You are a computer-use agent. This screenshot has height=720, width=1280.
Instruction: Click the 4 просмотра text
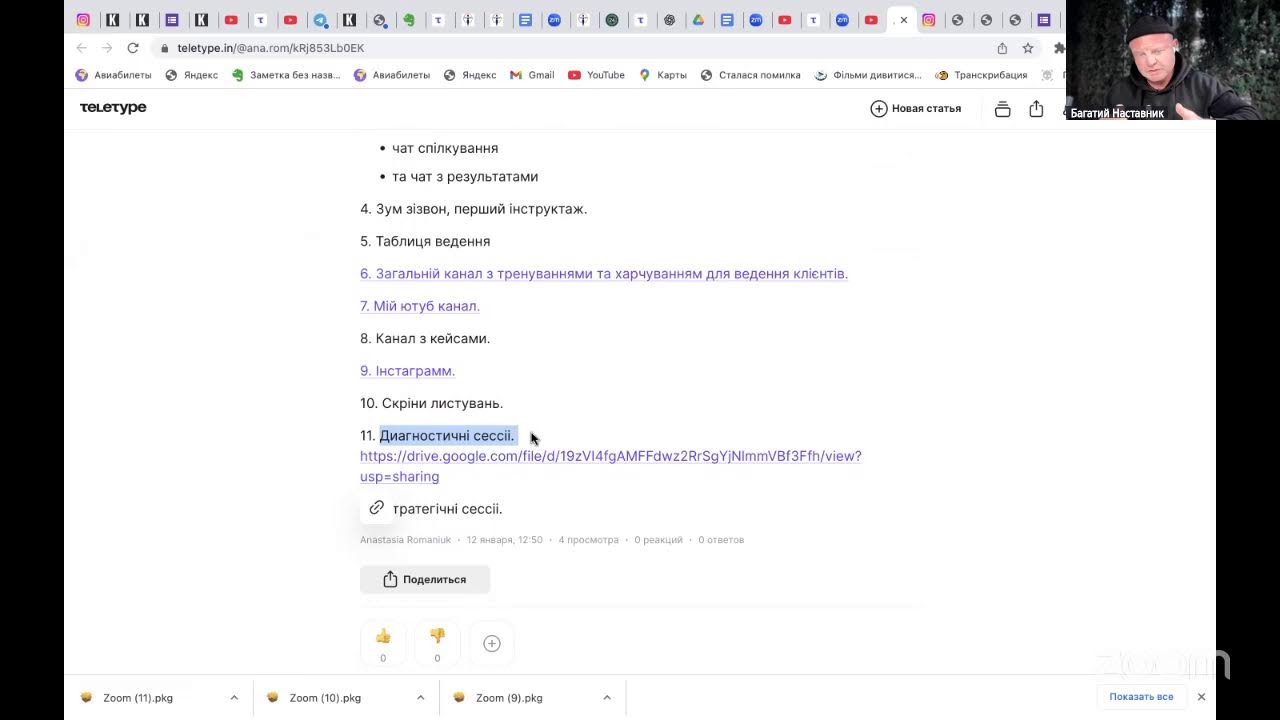point(589,540)
